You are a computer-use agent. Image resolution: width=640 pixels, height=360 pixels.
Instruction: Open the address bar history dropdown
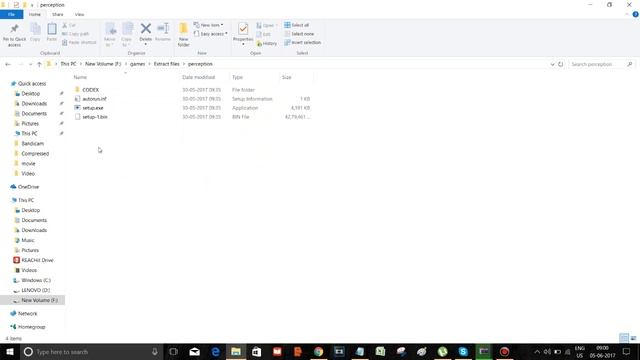pyautogui.click(x=552, y=64)
